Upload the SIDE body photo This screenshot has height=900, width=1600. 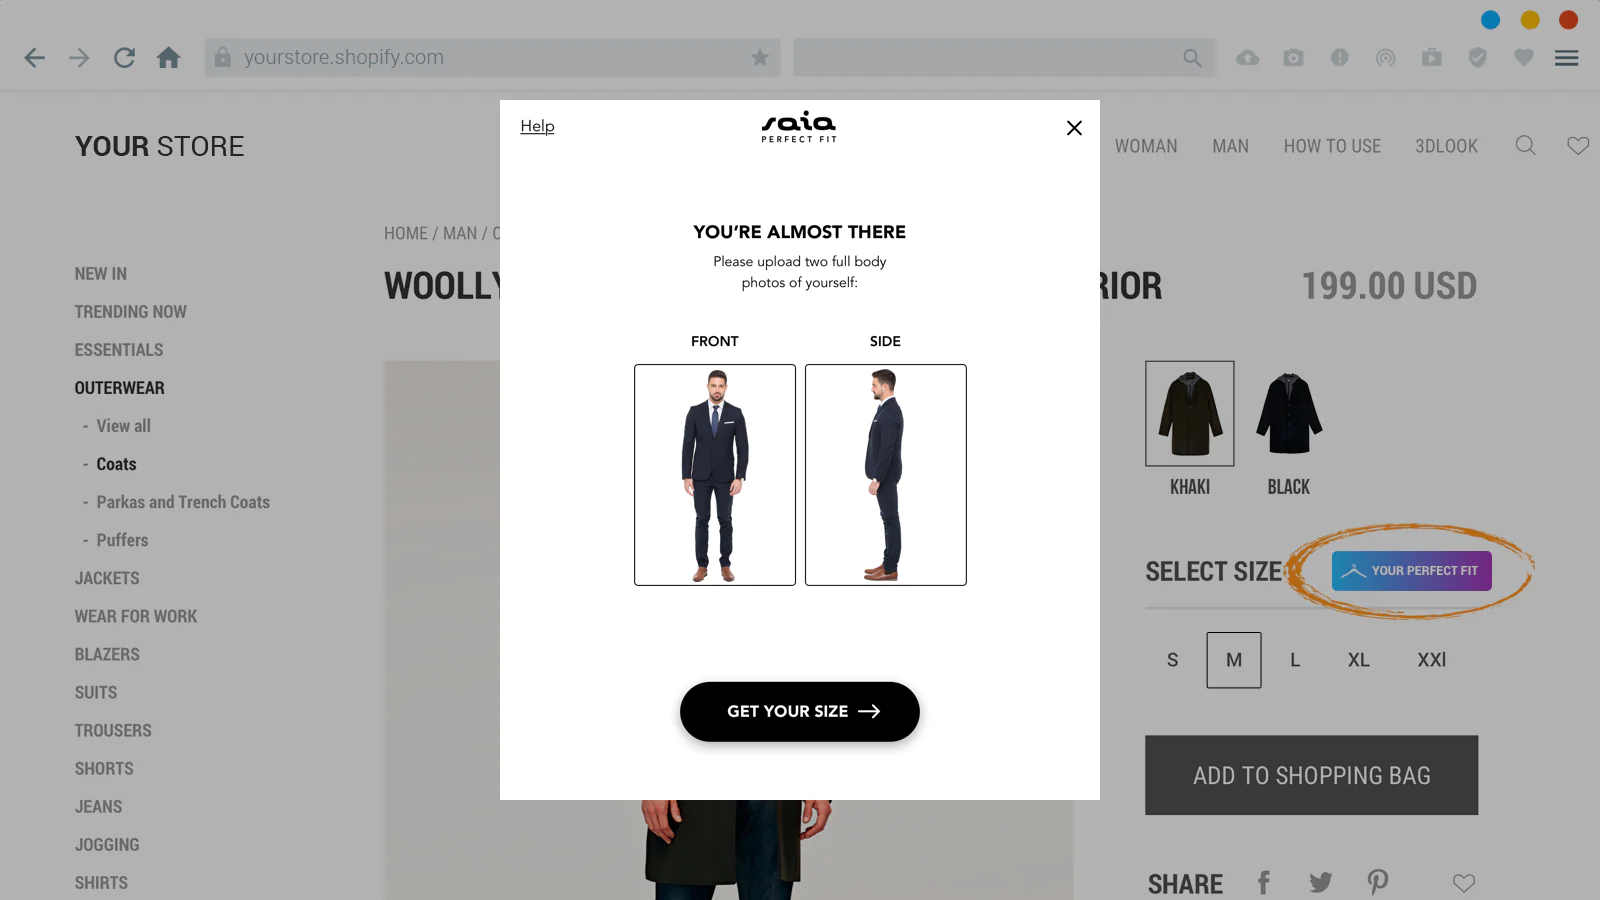(886, 475)
